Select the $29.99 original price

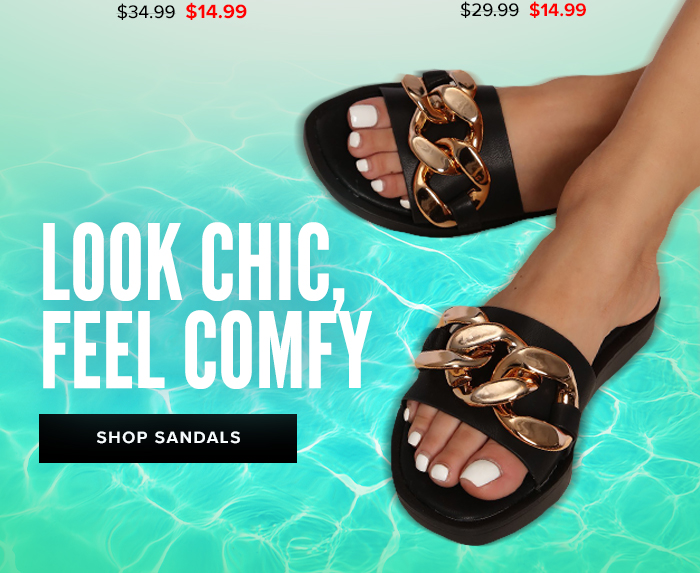click(489, 10)
